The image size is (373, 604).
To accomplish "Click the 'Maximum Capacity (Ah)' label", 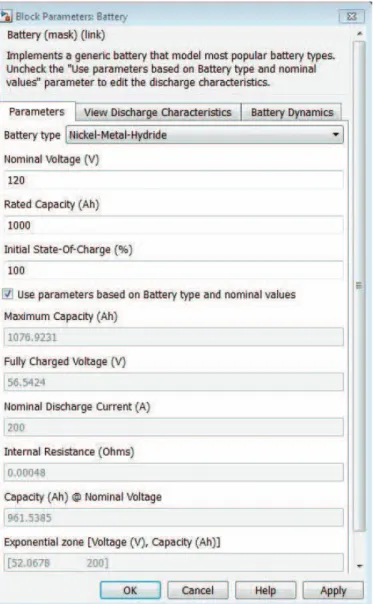I will tap(60, 316).
